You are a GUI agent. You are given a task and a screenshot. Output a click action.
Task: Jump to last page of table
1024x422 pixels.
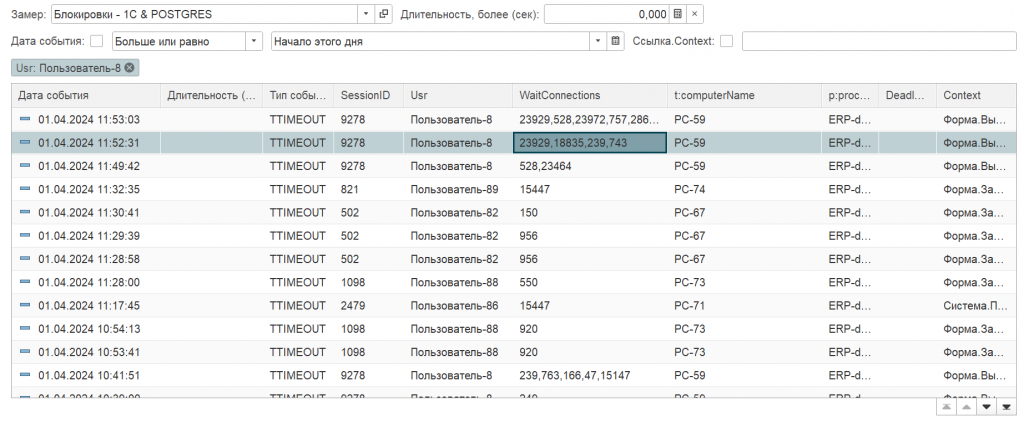tap(1006, 407)
